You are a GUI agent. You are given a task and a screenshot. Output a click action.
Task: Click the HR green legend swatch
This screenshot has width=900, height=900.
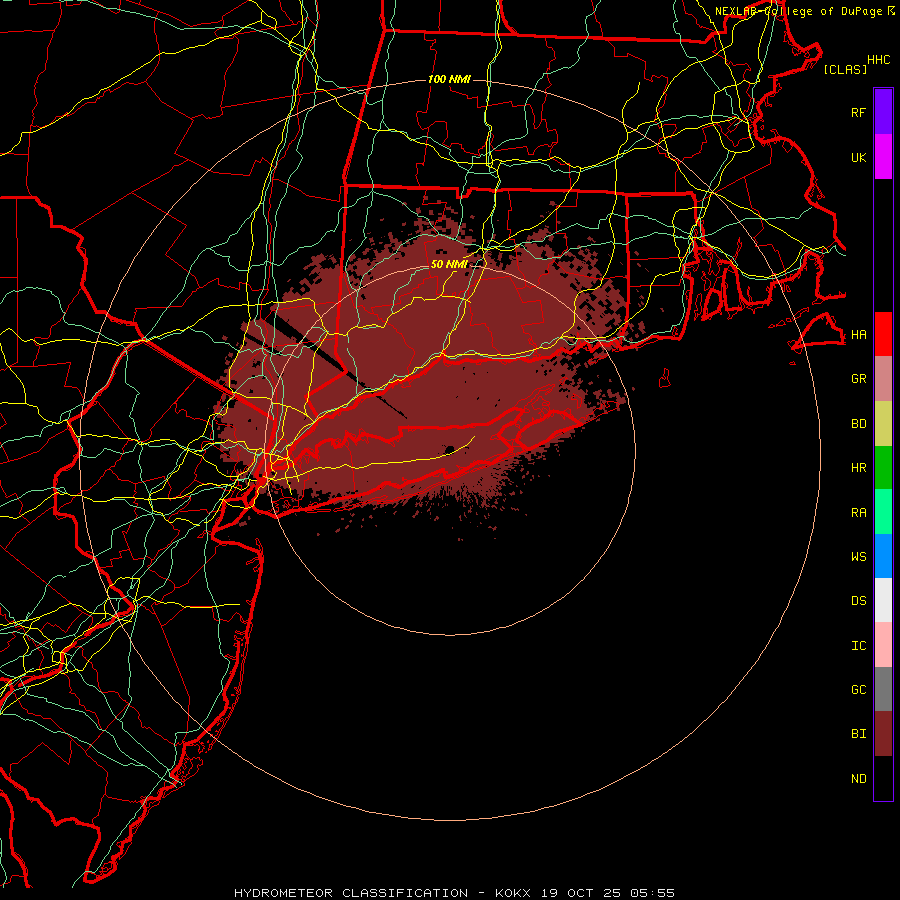(x=883, y=468)
